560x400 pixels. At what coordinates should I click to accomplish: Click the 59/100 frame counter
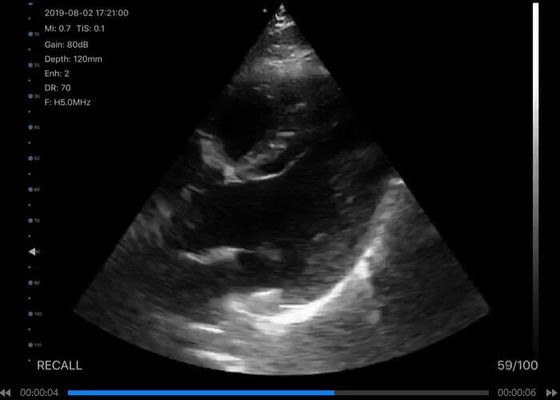(518, 365)
